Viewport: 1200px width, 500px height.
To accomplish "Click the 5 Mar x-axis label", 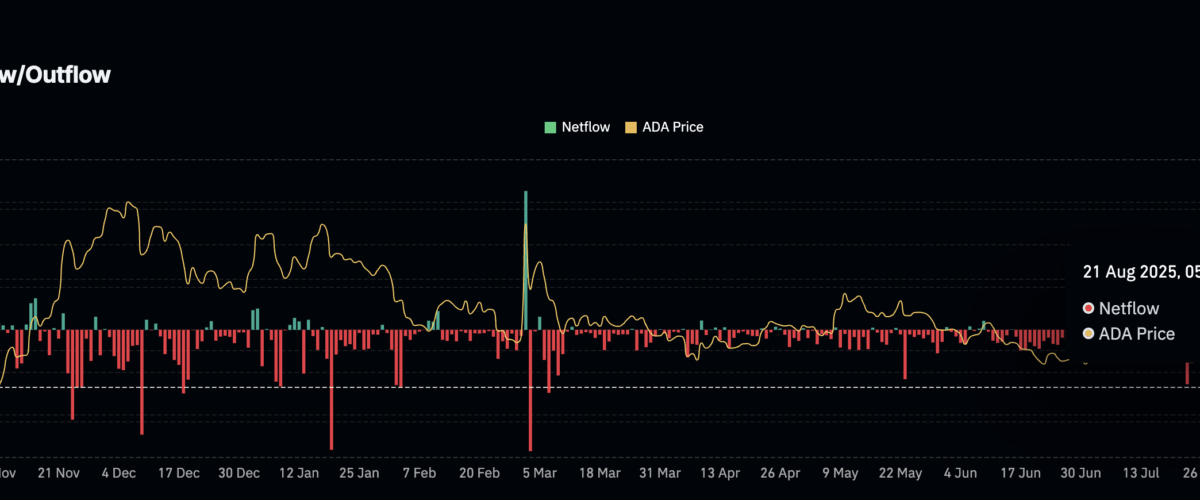I will pos(538,472).
